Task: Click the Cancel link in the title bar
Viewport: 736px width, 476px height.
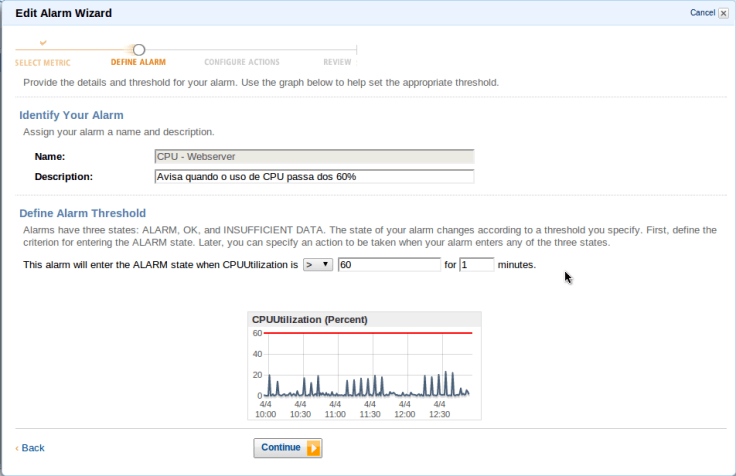Action: [702, 13]
